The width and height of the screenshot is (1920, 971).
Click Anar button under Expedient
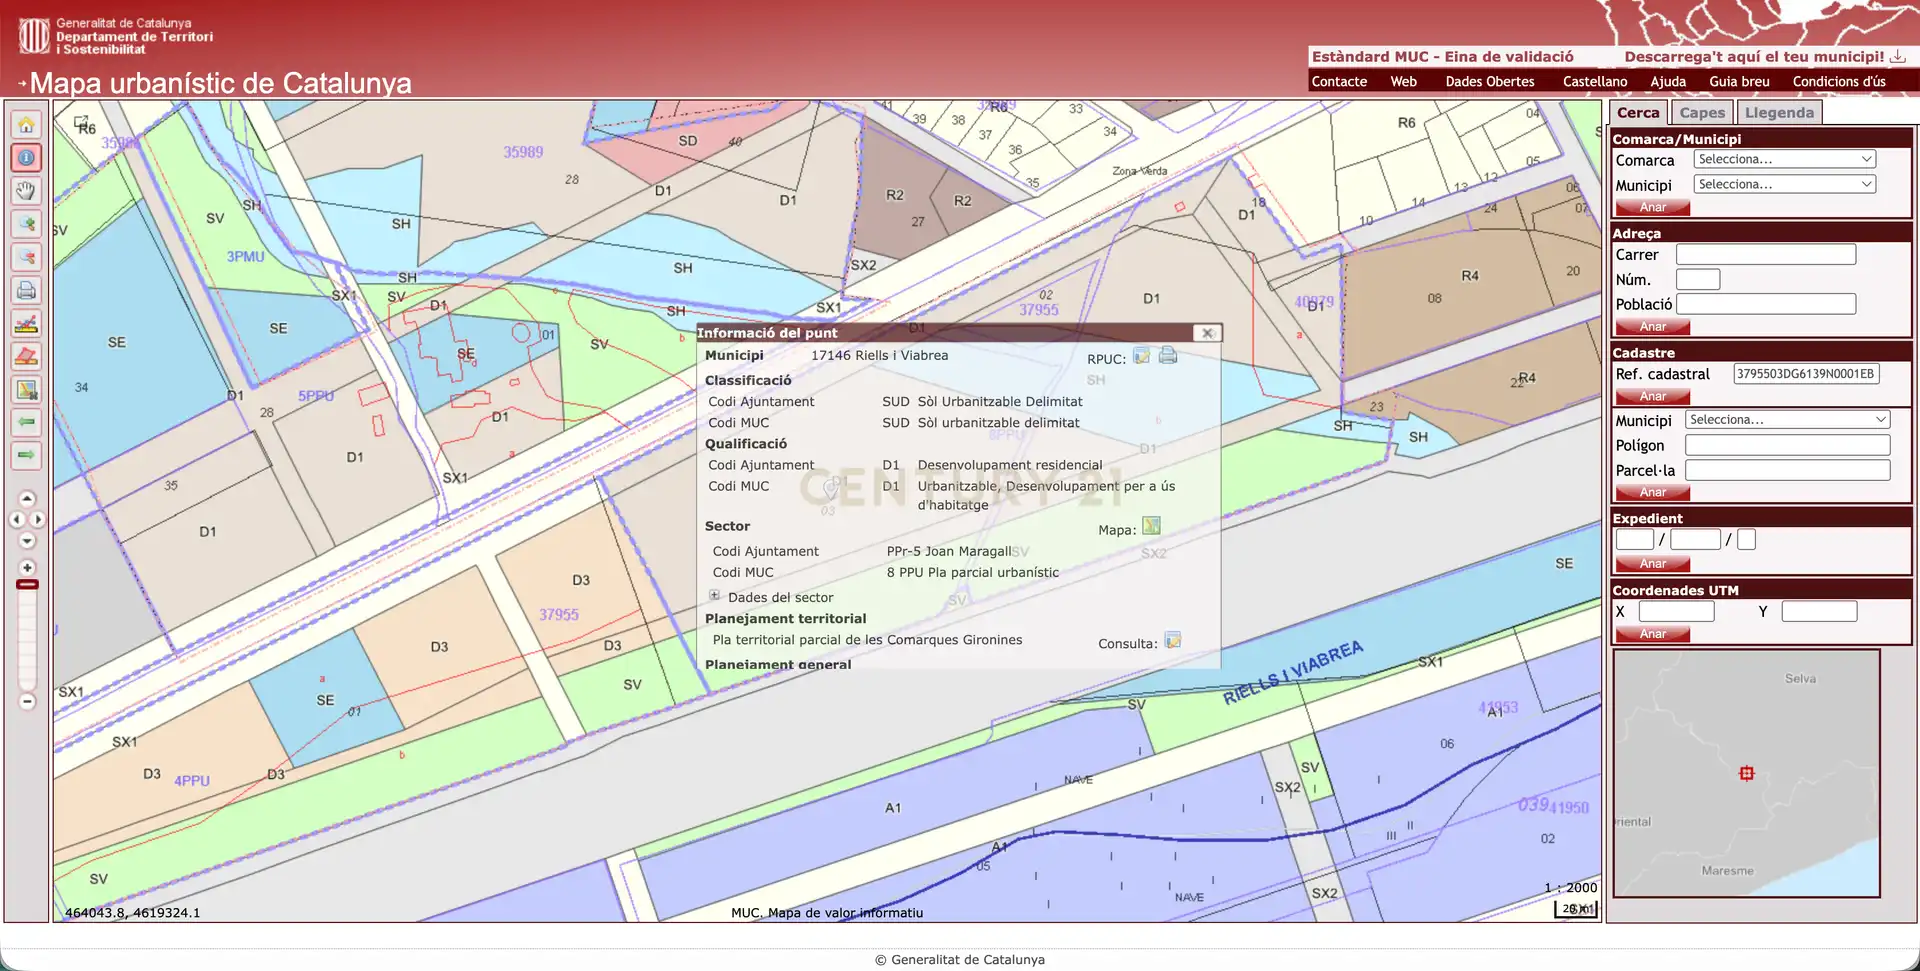(x=1652, y=564)
